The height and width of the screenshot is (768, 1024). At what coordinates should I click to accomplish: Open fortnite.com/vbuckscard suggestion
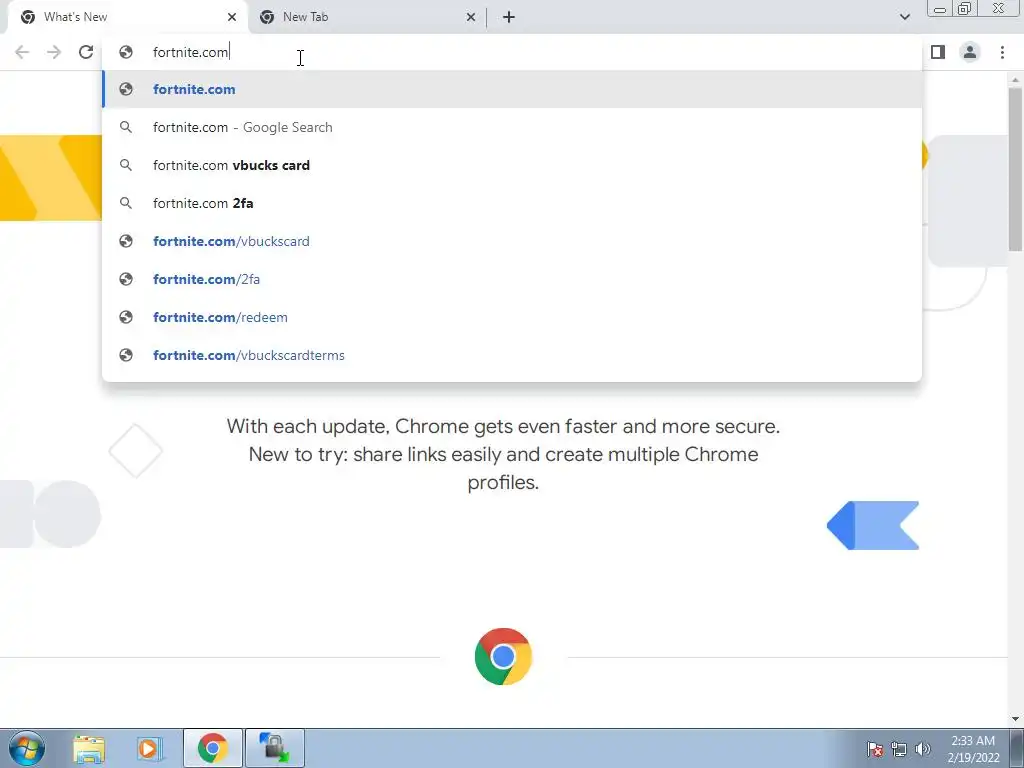click(512, 241)
